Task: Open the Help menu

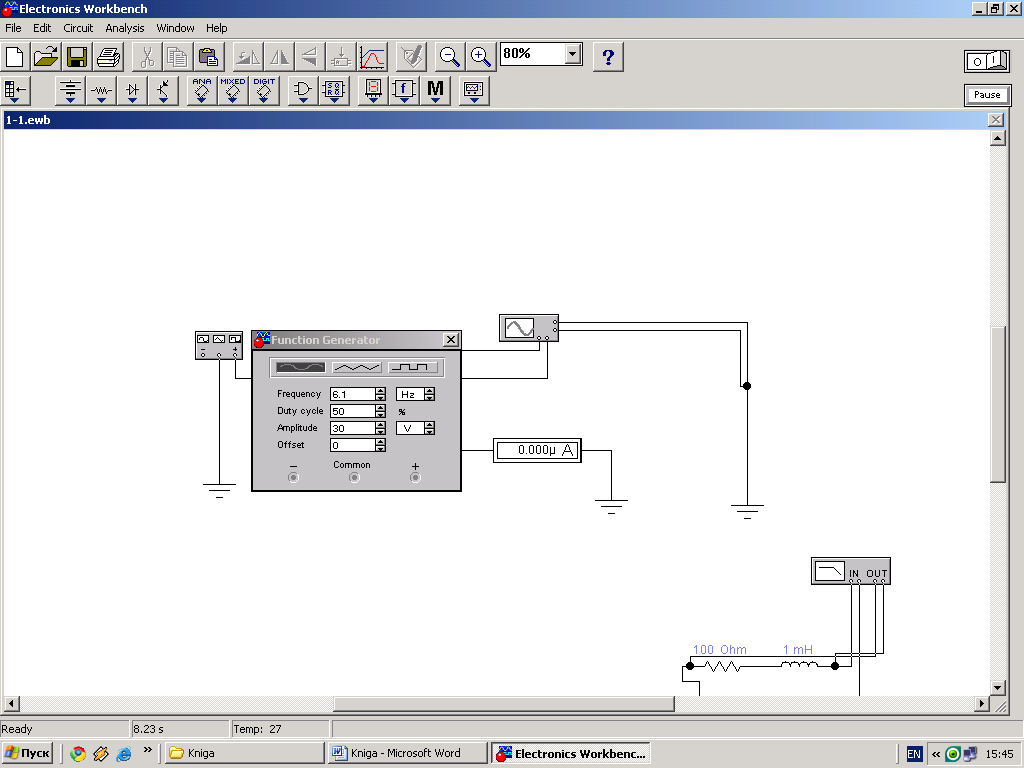Action: click(216, 28)
